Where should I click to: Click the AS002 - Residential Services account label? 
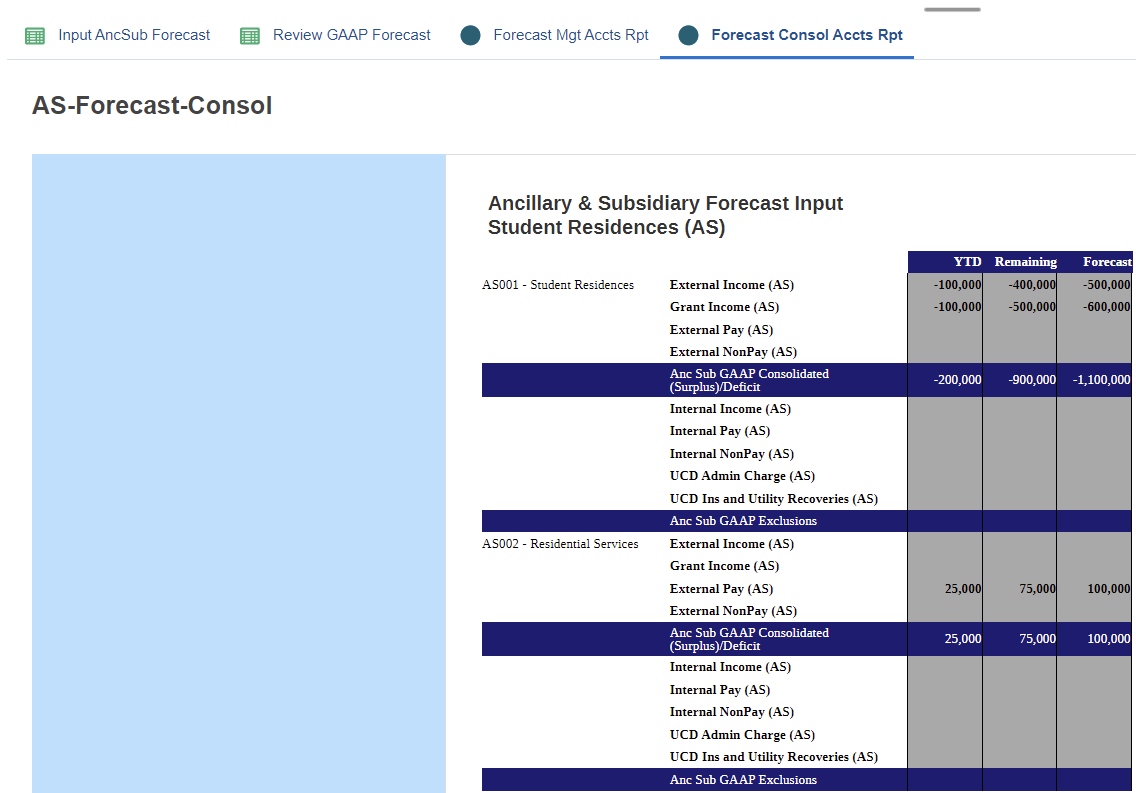pos(558,543)
